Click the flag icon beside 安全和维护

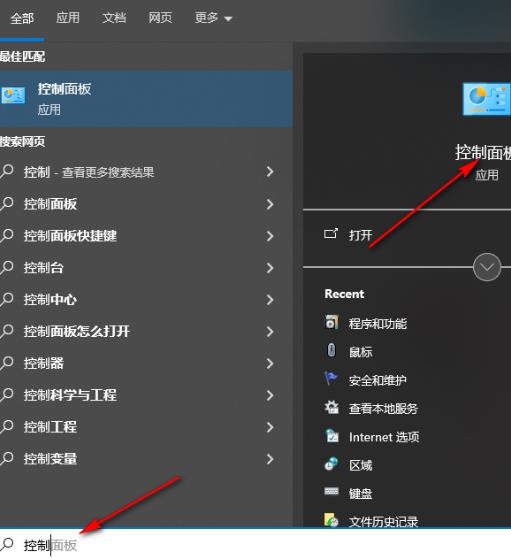(x=331, y=378)
